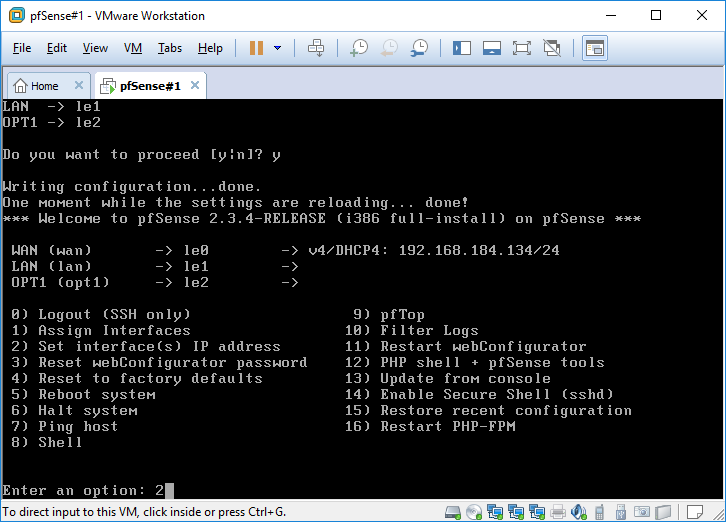Click the '2) Set interface(s) IP address' line
The image size is (726, 522).
click(x=146, y=346)
